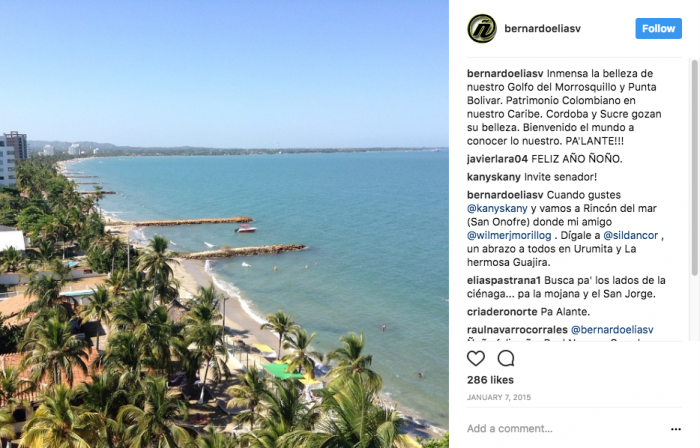Open javierlara04 commenter profile
Image resolution: width=700 pixels, height=448 pixels.
point(497,159)
